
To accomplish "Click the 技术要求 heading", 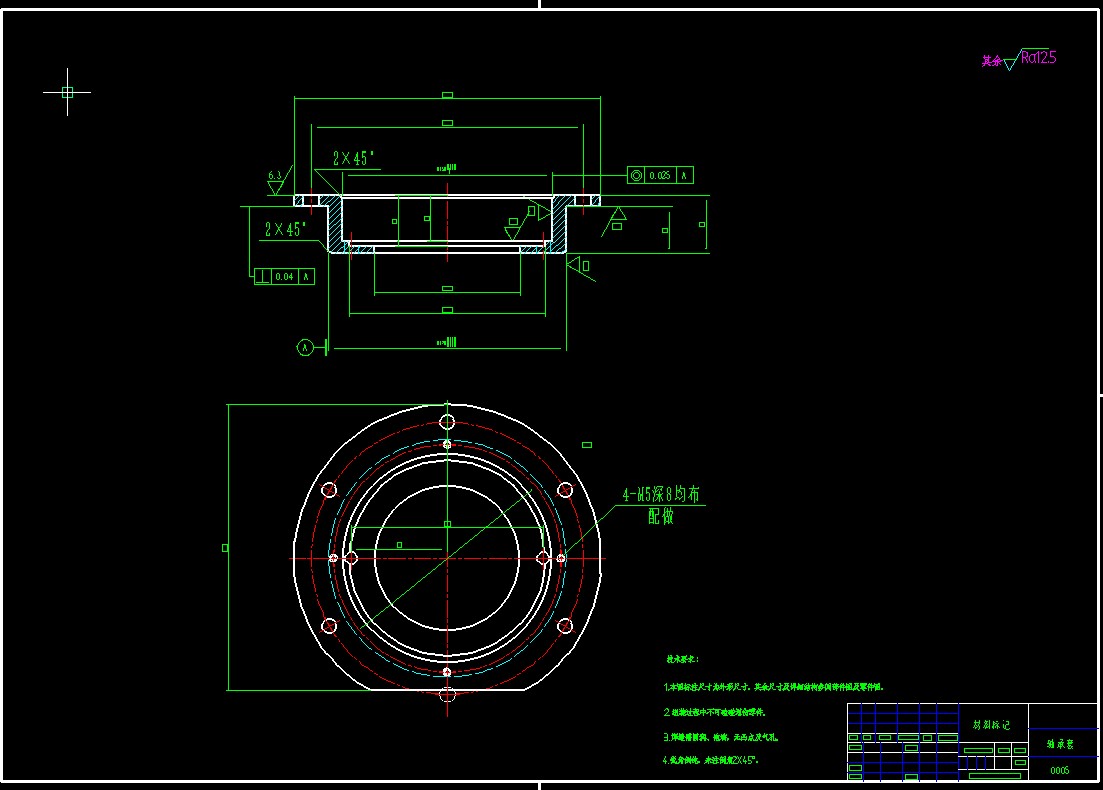I will pos(682,660).
